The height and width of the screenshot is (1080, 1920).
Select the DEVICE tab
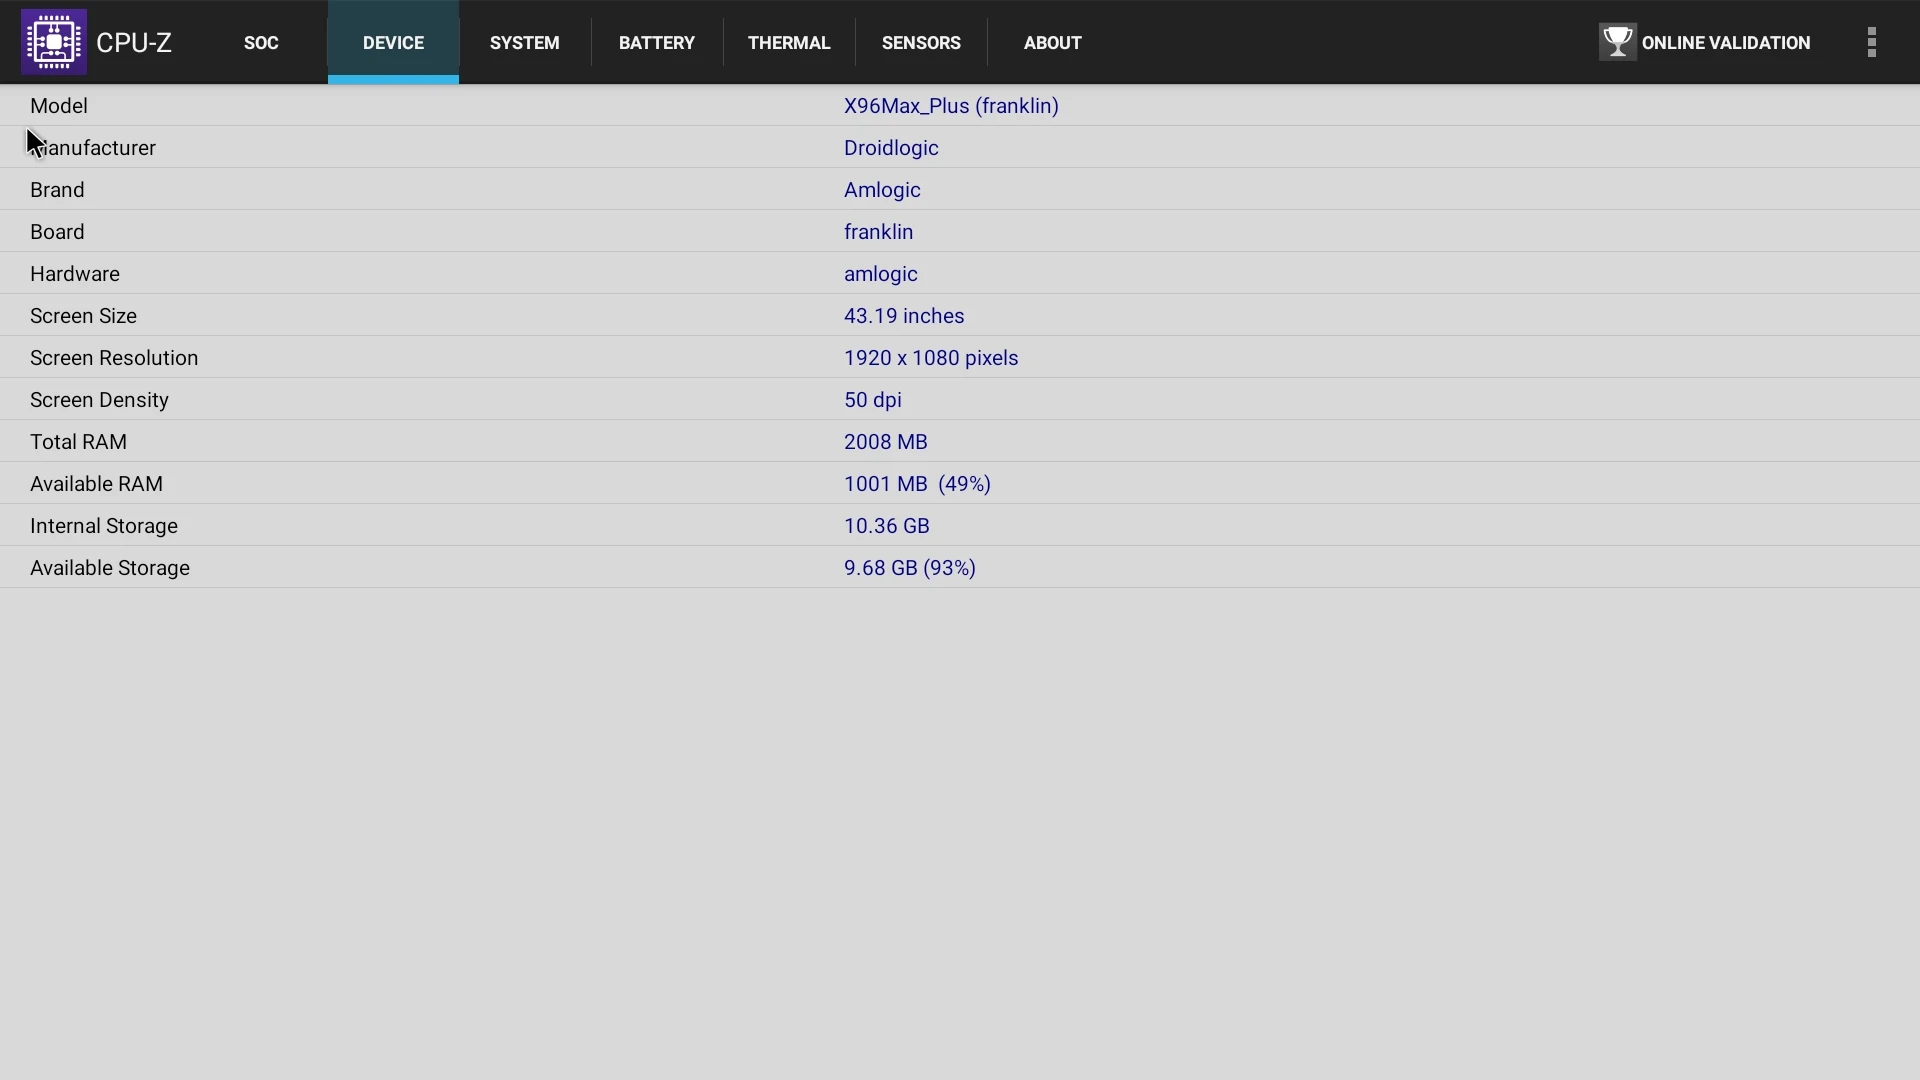393,43
